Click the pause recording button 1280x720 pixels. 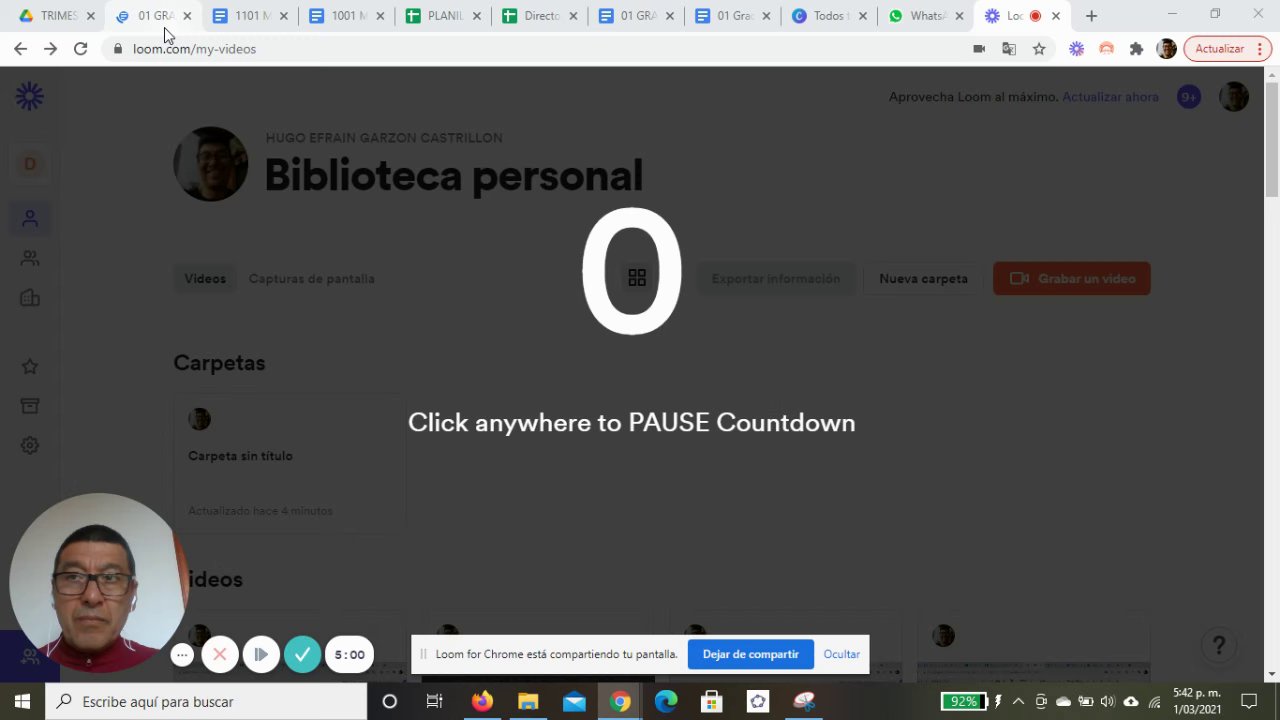click(261, 655)
